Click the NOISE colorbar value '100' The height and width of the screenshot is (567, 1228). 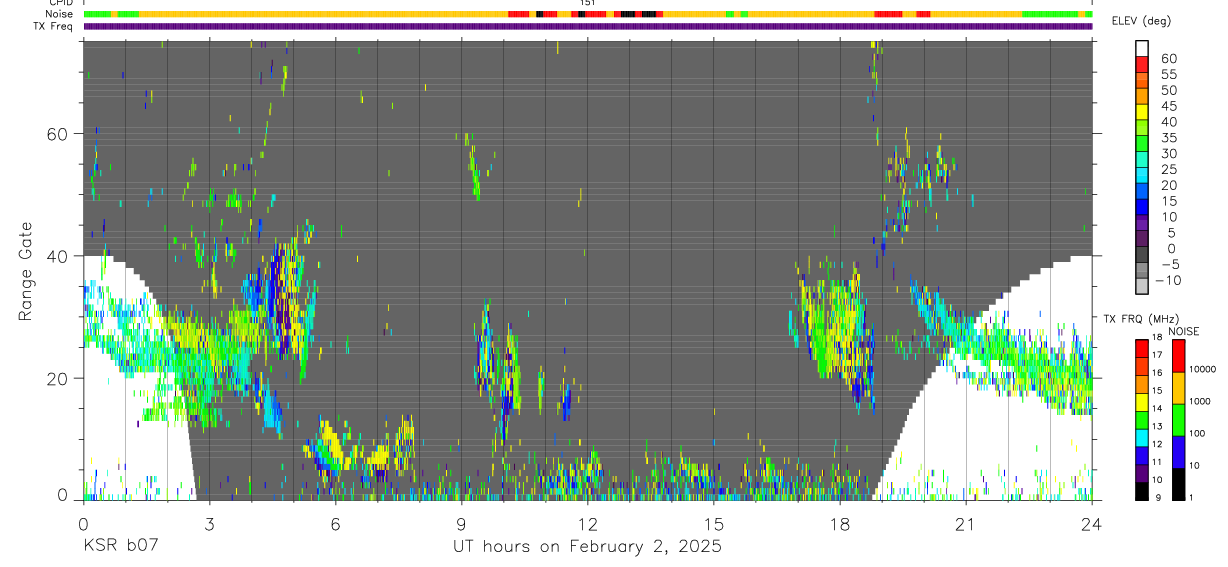[x=1198, y=434]
